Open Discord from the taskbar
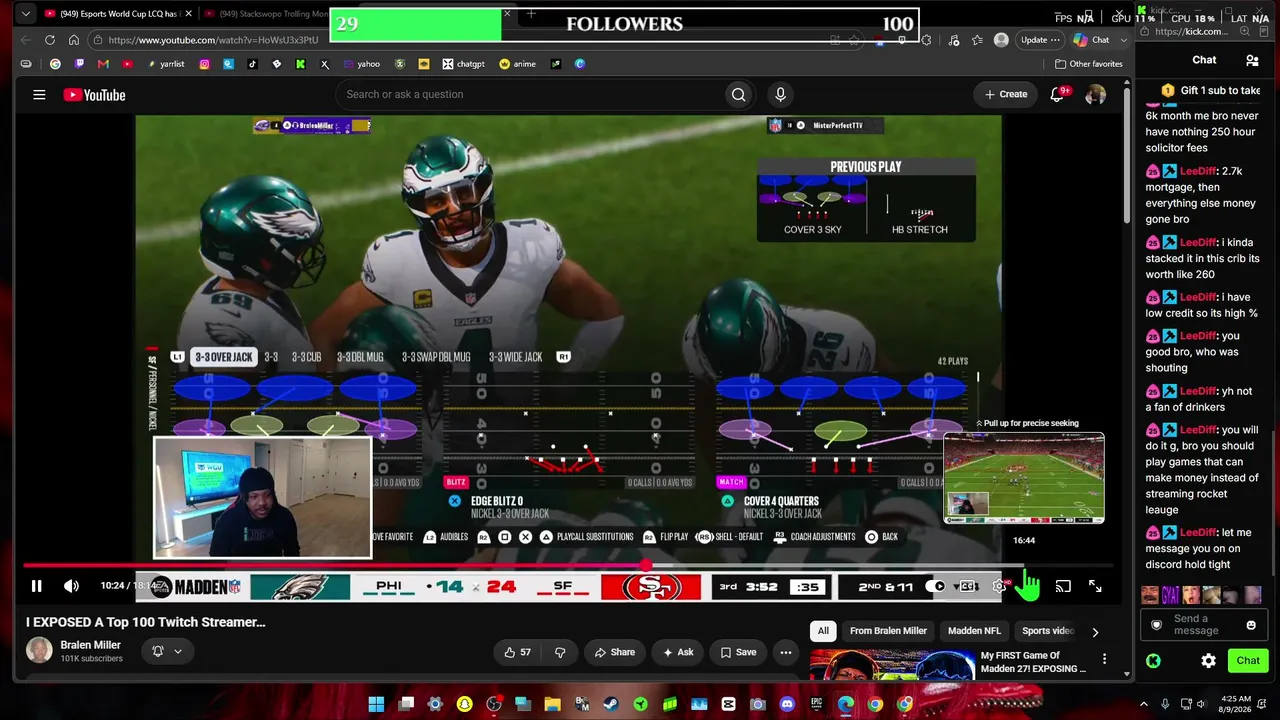The width and height of the screenshot is (1280, 720). click(x=787, y=704)
